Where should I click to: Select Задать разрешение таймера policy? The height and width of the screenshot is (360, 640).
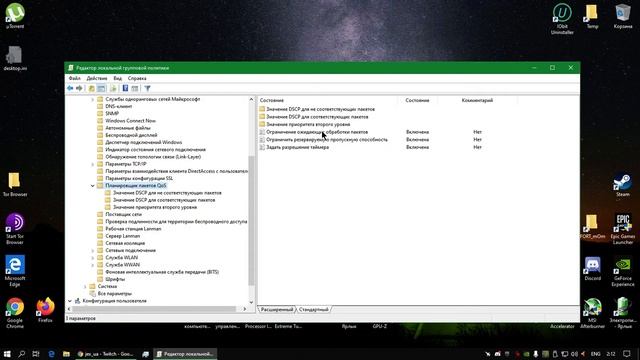coord(297,147)
